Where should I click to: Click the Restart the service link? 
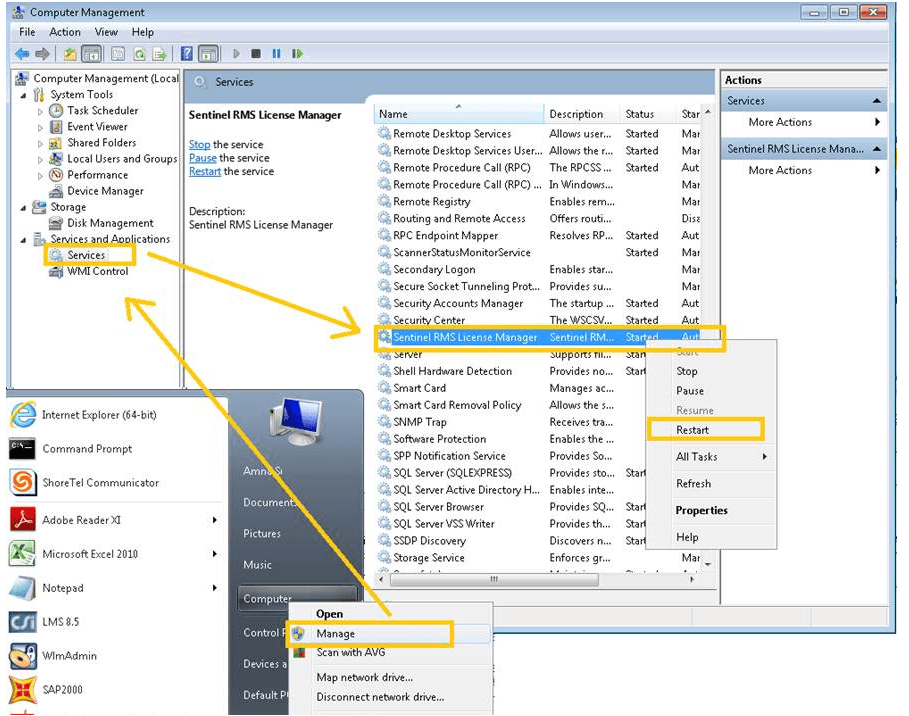205,172
